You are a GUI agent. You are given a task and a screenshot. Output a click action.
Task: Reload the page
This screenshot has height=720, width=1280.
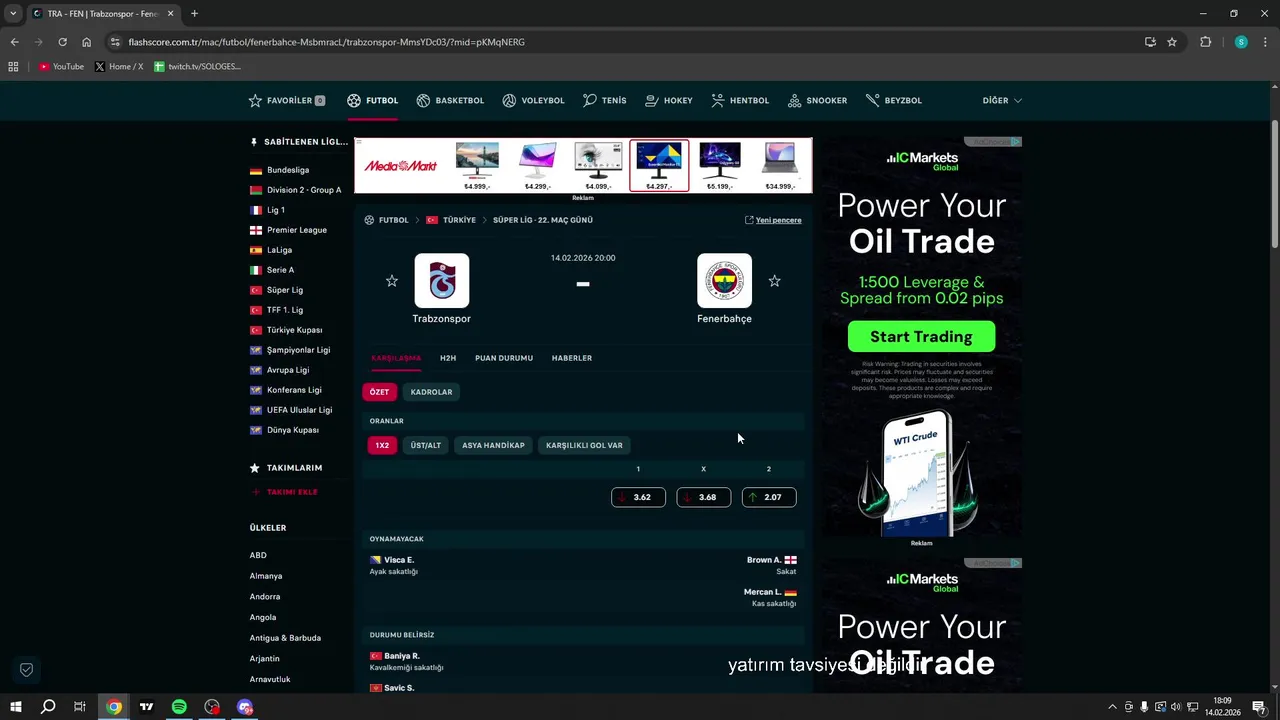click(62, 42)
